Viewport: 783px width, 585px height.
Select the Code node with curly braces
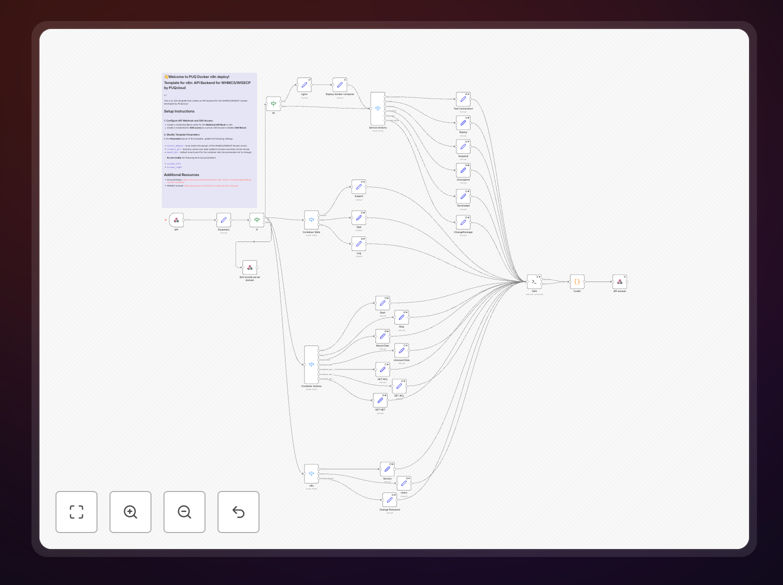pos(577,282)
